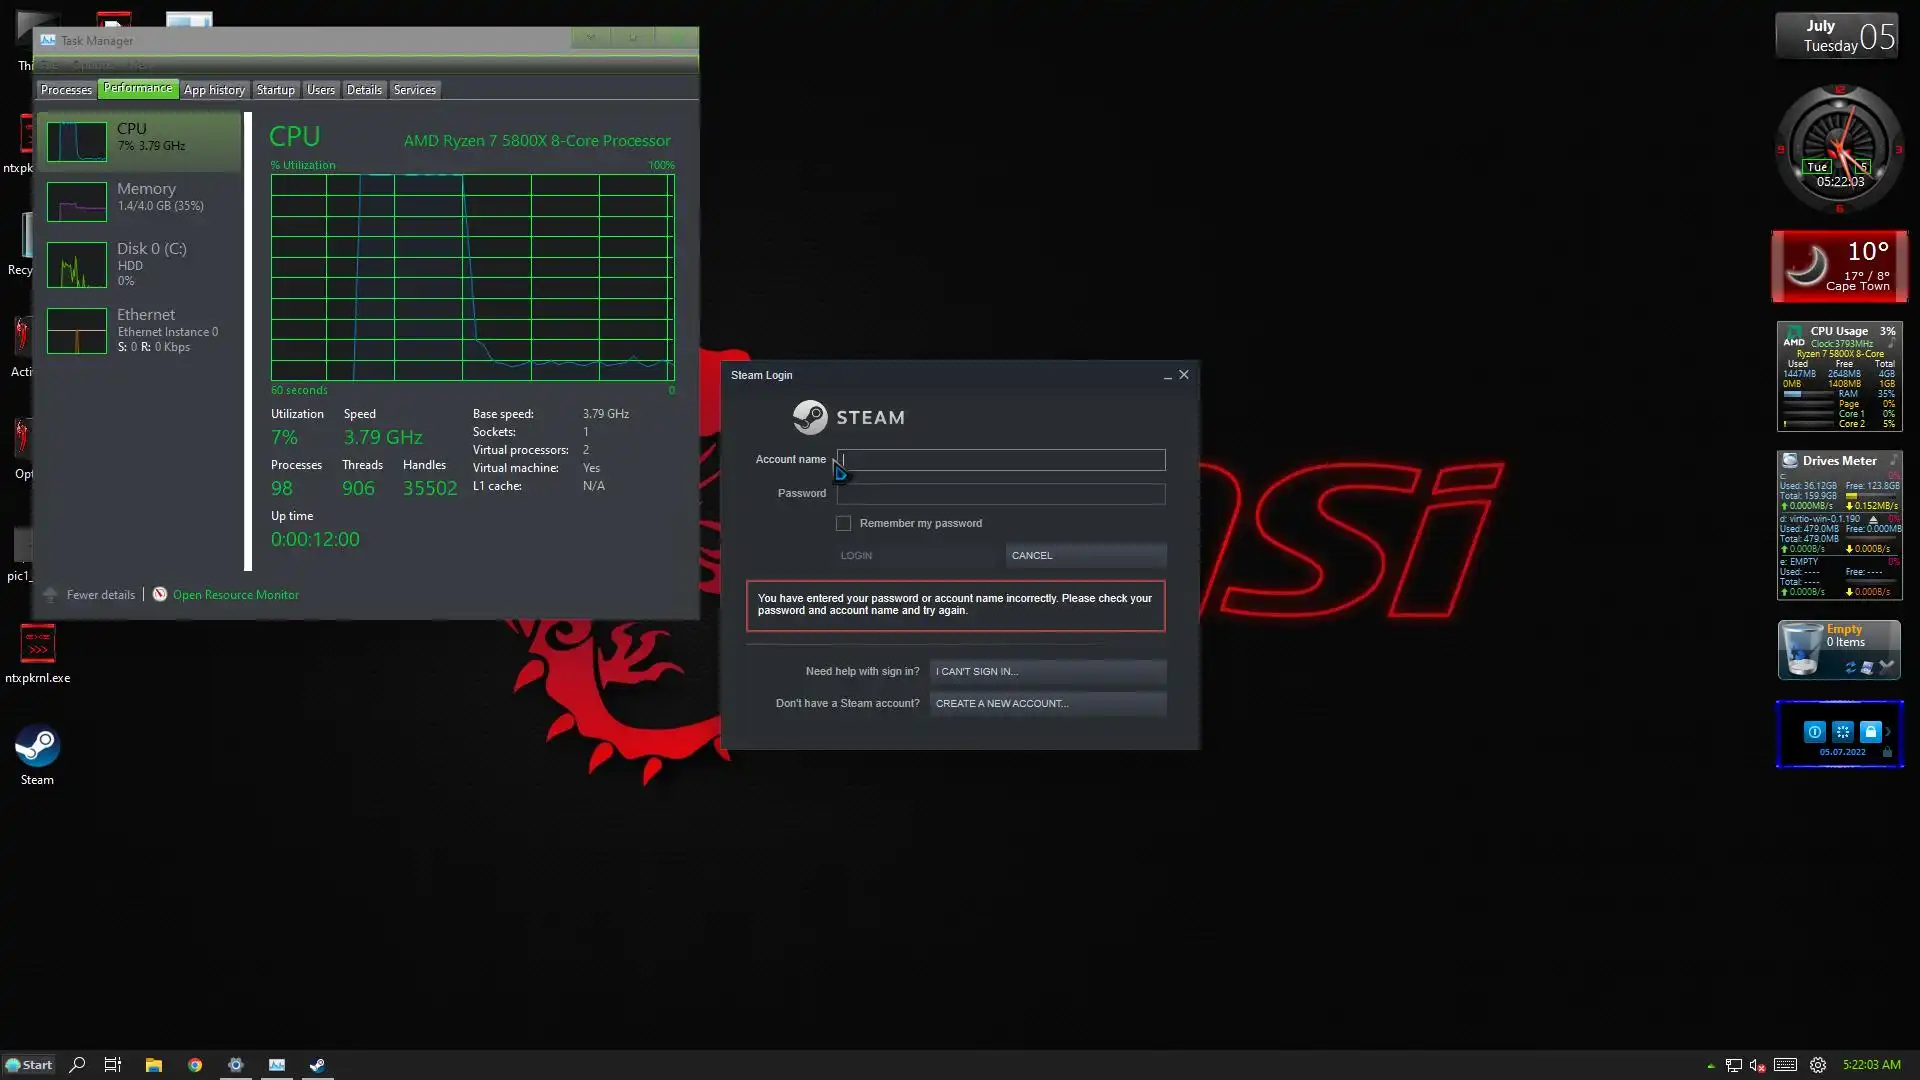Tick the Remember my password checkbox
Viewport: 1920px width, 1080px height.
(843, 523)
